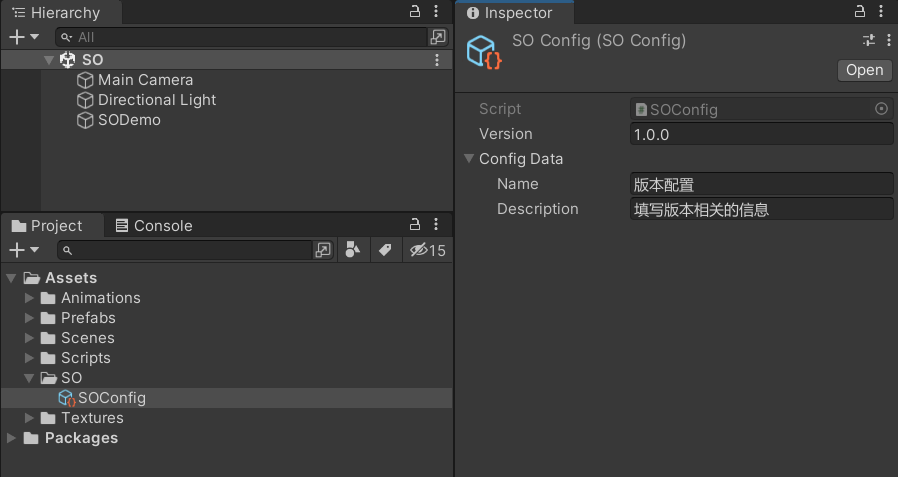Click the Hierarchy search-in-scene picker icon
Image resolution: width=898 pixels, height=477 pixels.
[x=438, y=37]
